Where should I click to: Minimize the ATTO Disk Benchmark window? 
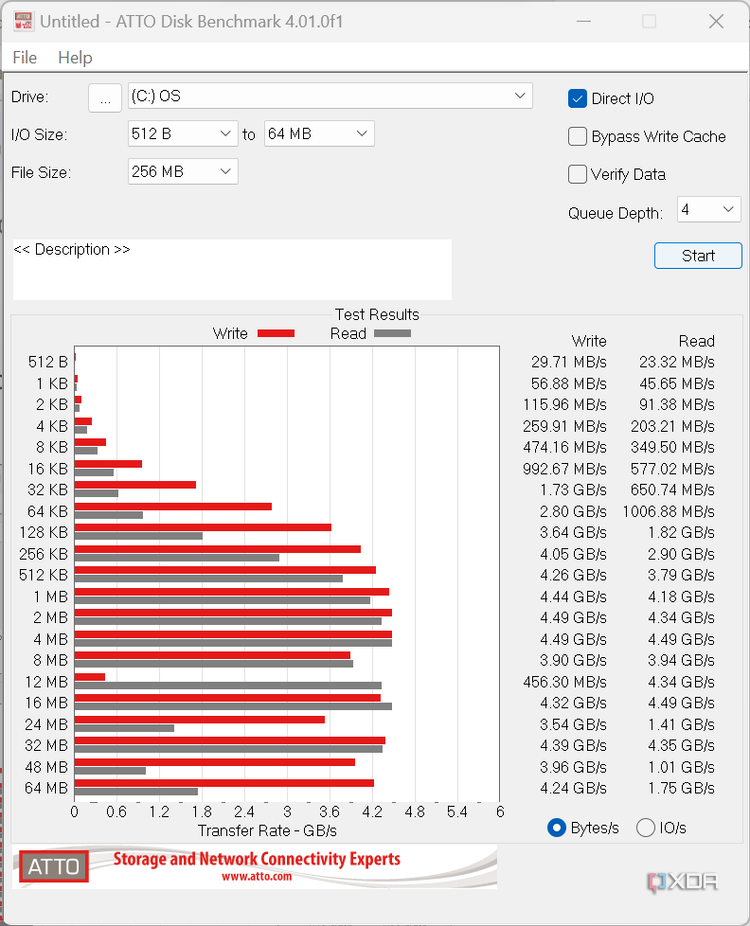point(583,22)
